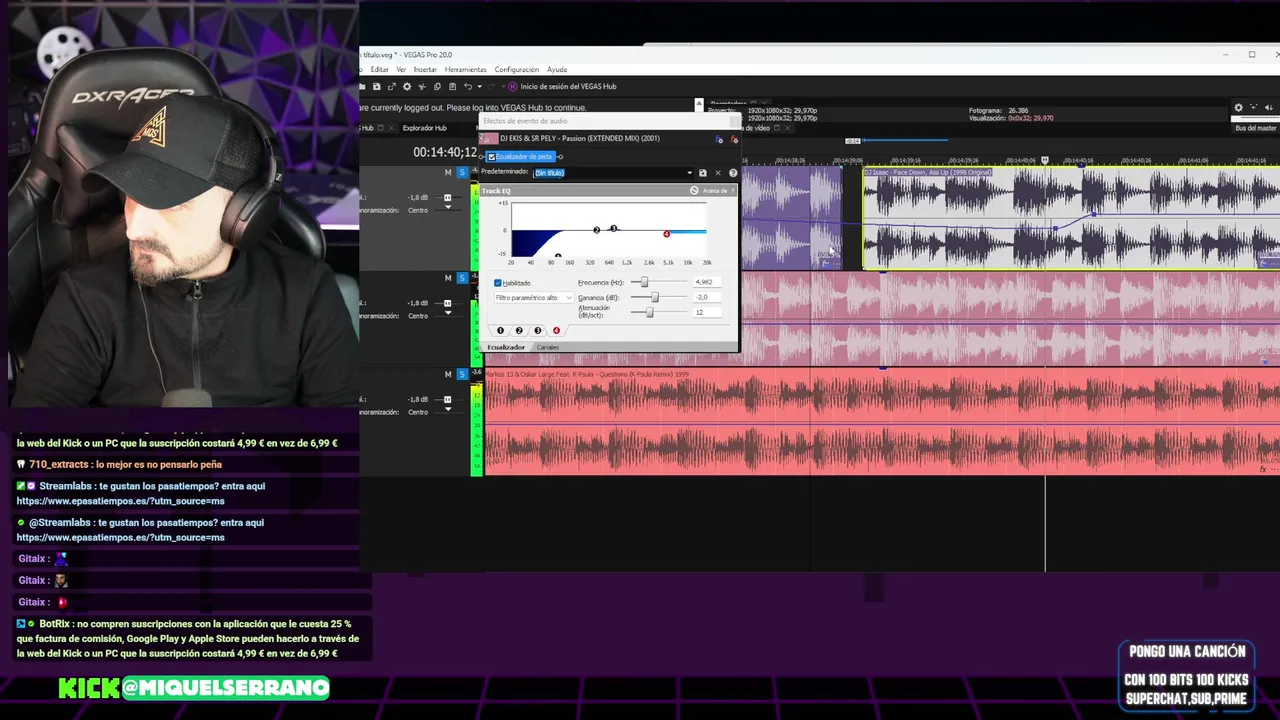Click the Ganancia value field -2,0
The width and height of the screenshot is (1280, 720).
[x=707, y=297]
